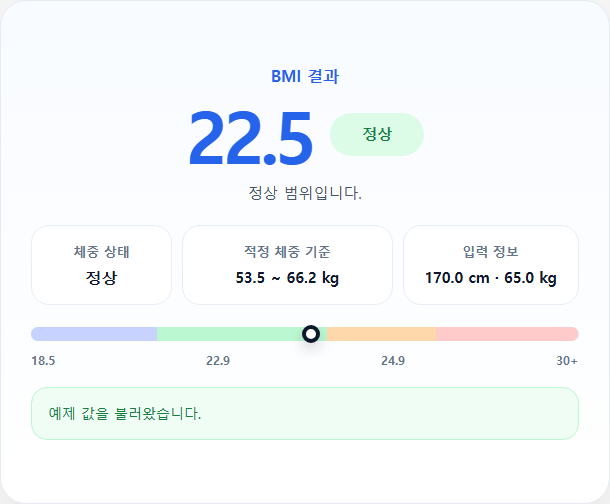Click the 22.9 scale label
Image resolution: width=610 pixels, height=504 pixels.
click(218, 361)
